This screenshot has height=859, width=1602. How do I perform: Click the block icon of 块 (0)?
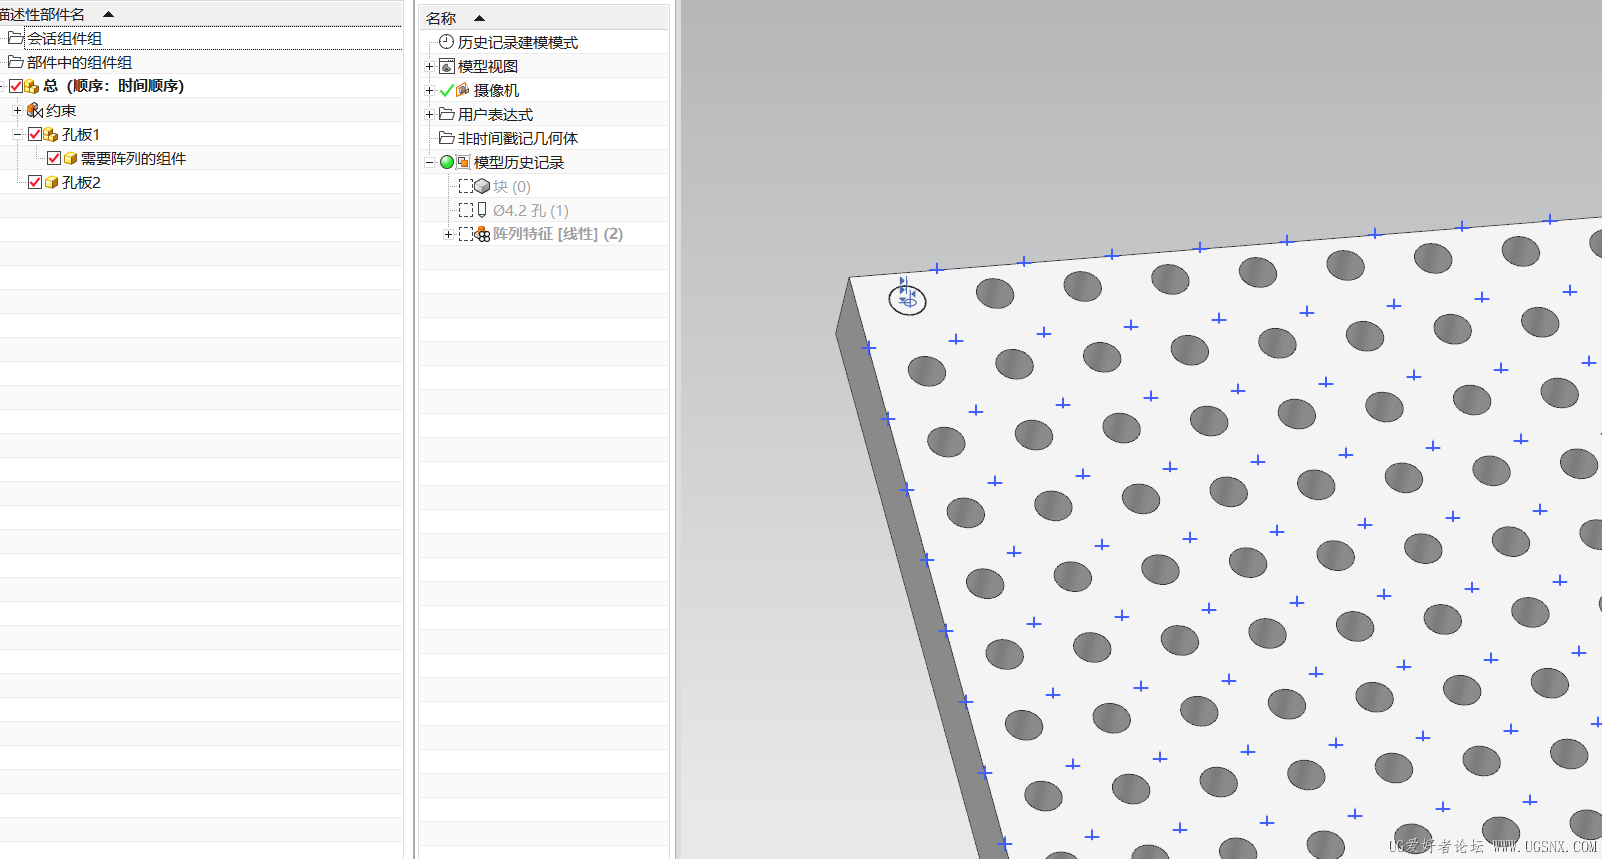pos(482,186)
